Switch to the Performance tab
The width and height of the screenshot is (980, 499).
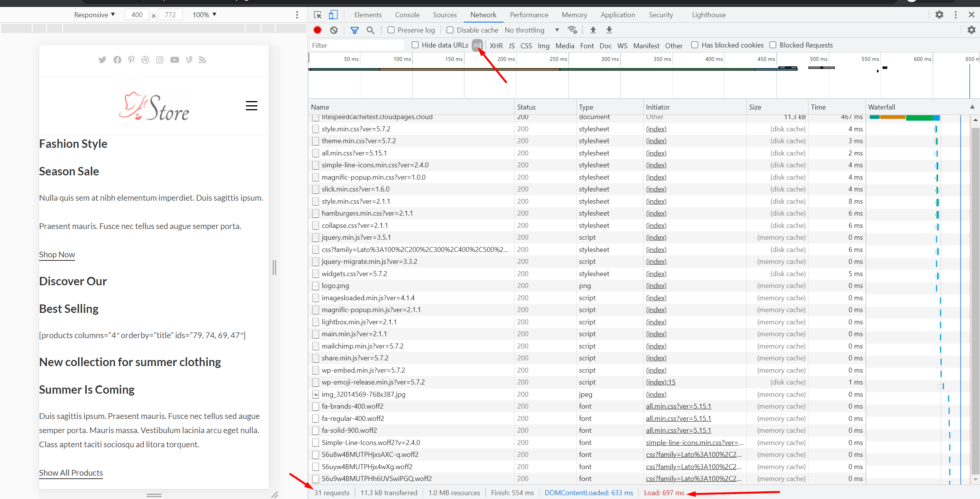[x=528, y=15]
